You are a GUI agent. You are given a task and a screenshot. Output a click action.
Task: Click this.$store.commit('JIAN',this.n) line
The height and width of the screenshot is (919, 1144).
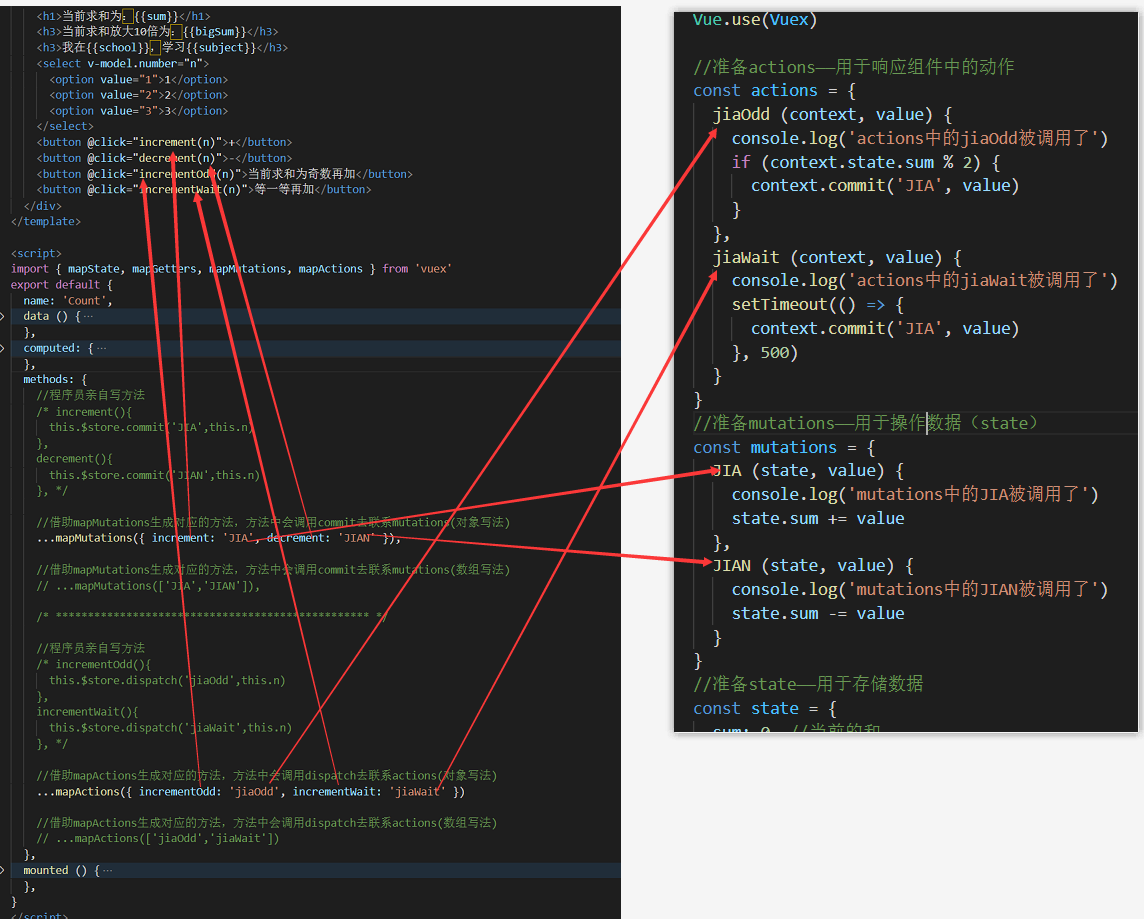click(155, 475)
